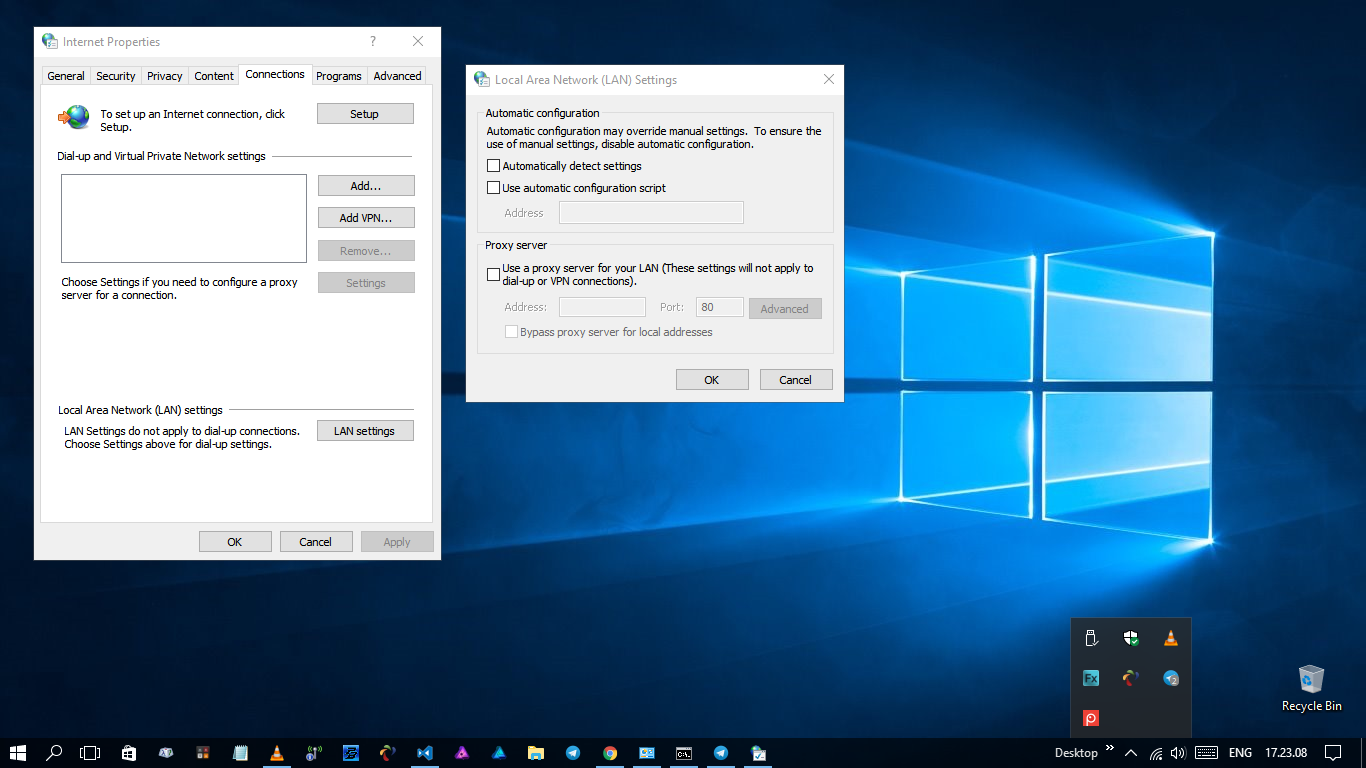Open the touch keyboard icon
This screenshot has width=1366, height=768.
pyautogui.click(x=1206, y=753)
